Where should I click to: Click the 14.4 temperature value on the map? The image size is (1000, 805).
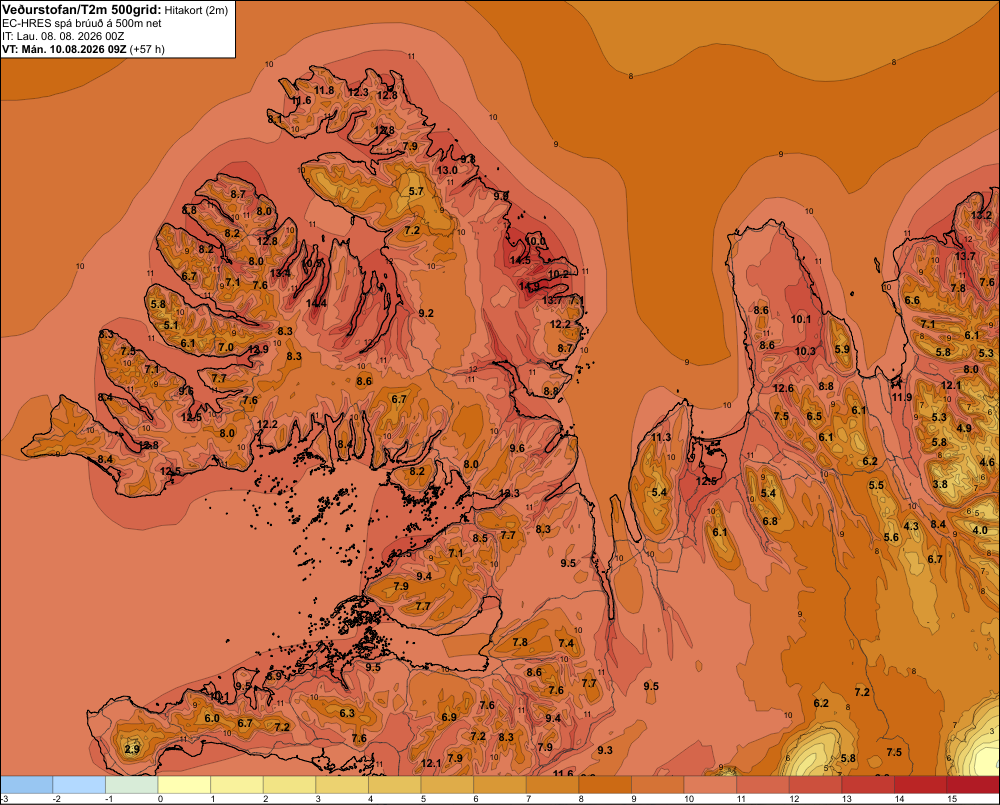316,303
